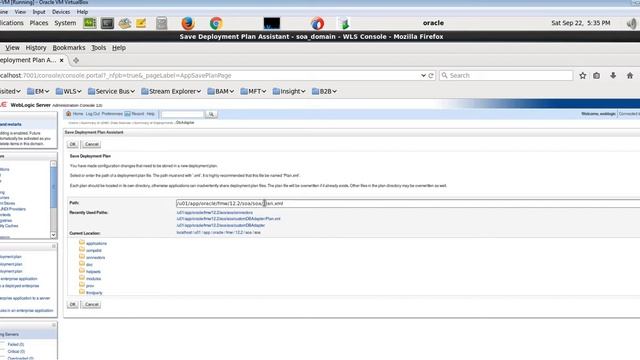Click the console search text field

coord(182,114)
